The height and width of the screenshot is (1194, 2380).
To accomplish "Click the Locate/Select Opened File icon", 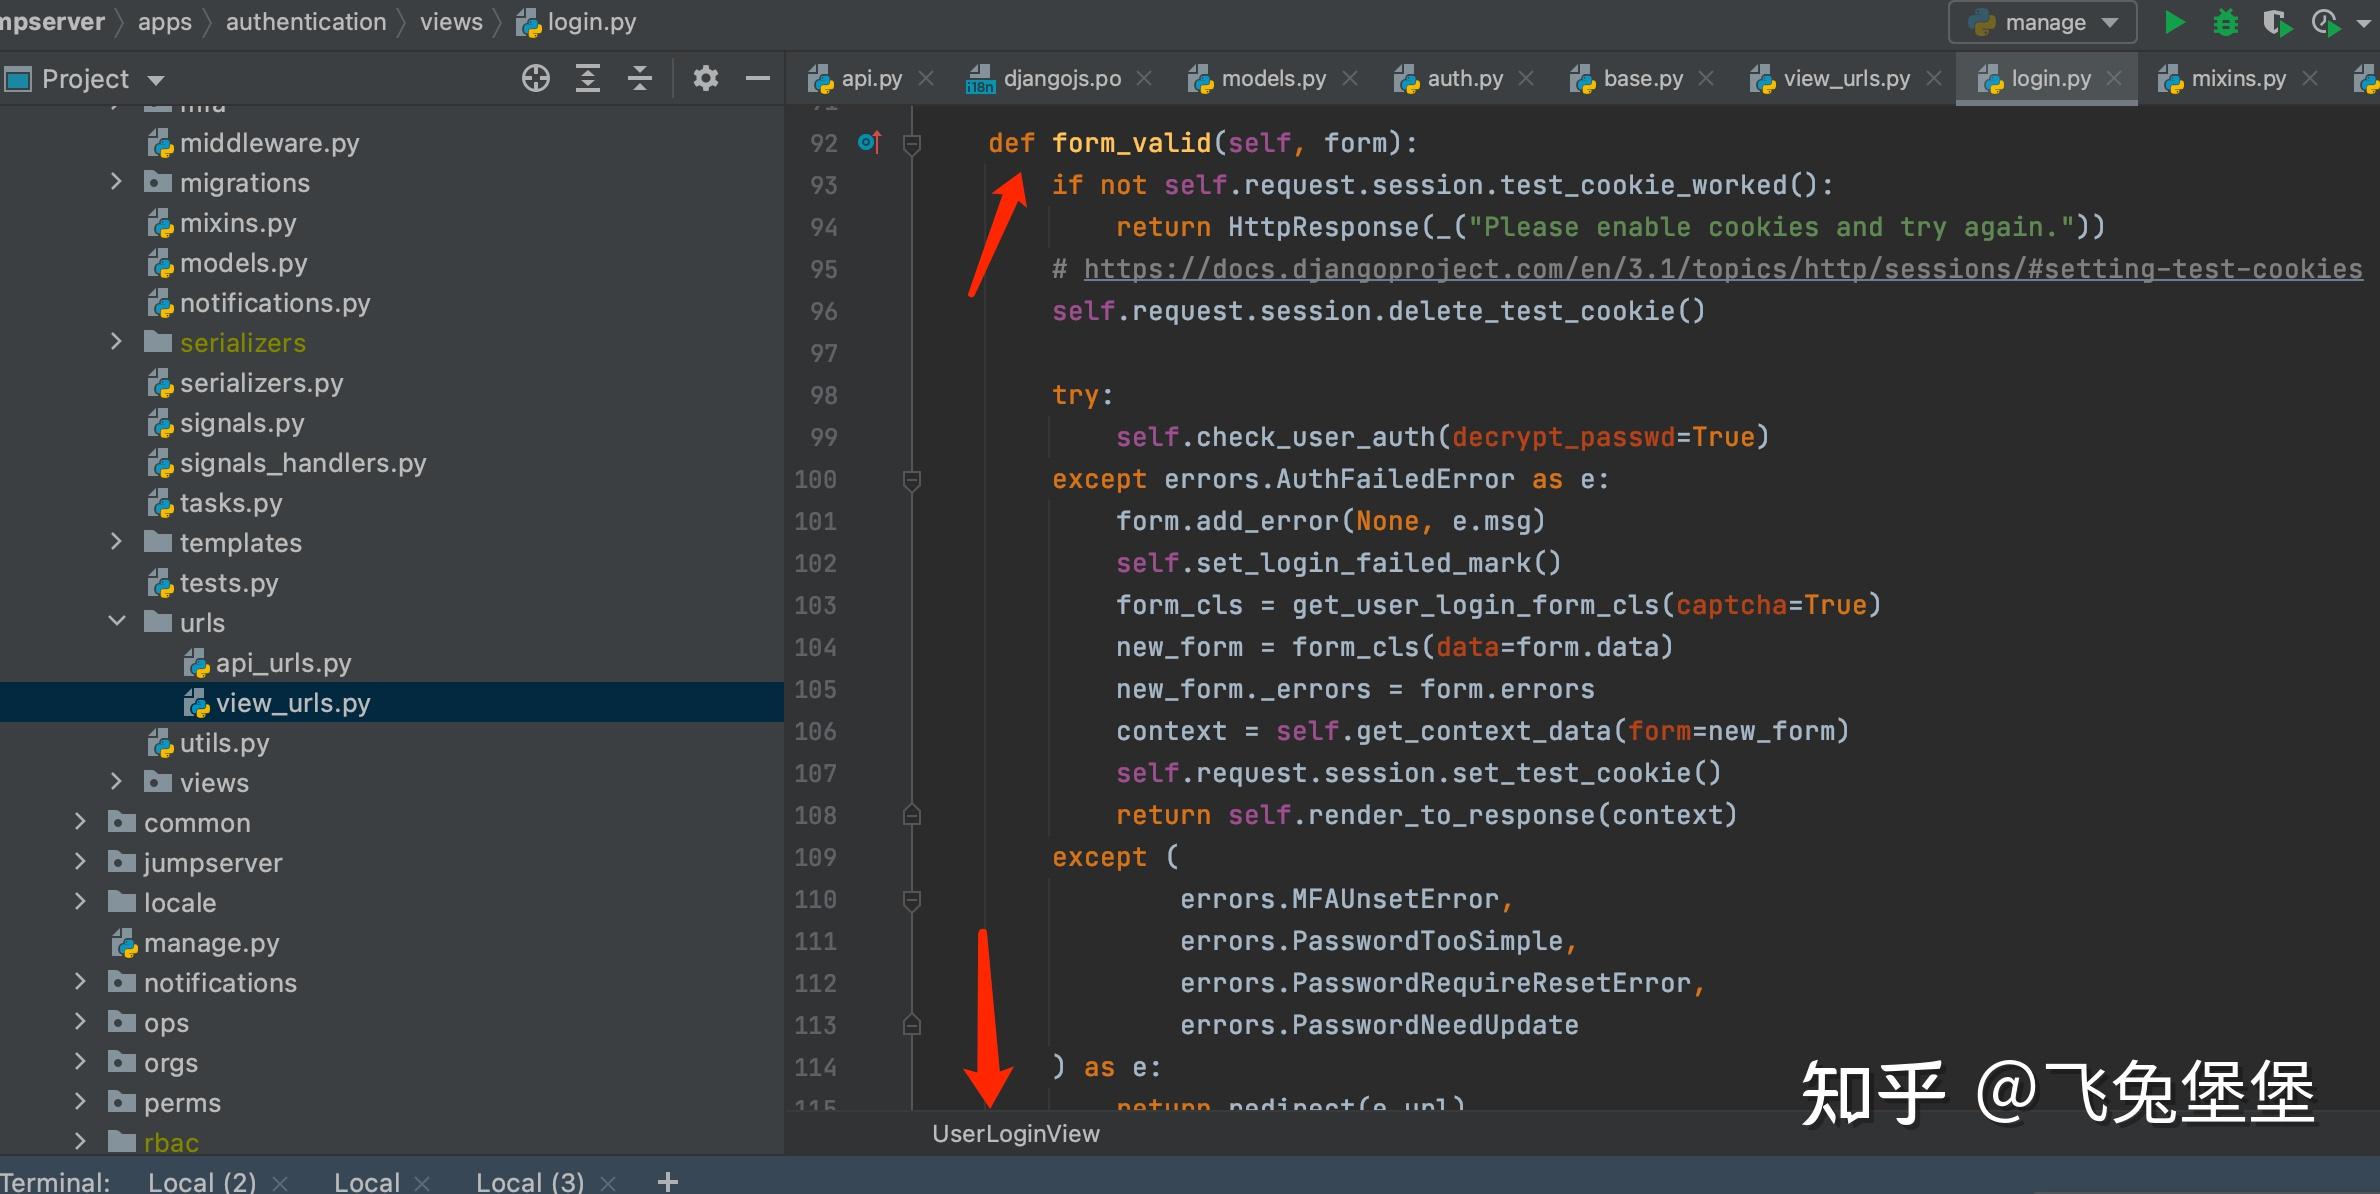I will pos(536,78).
